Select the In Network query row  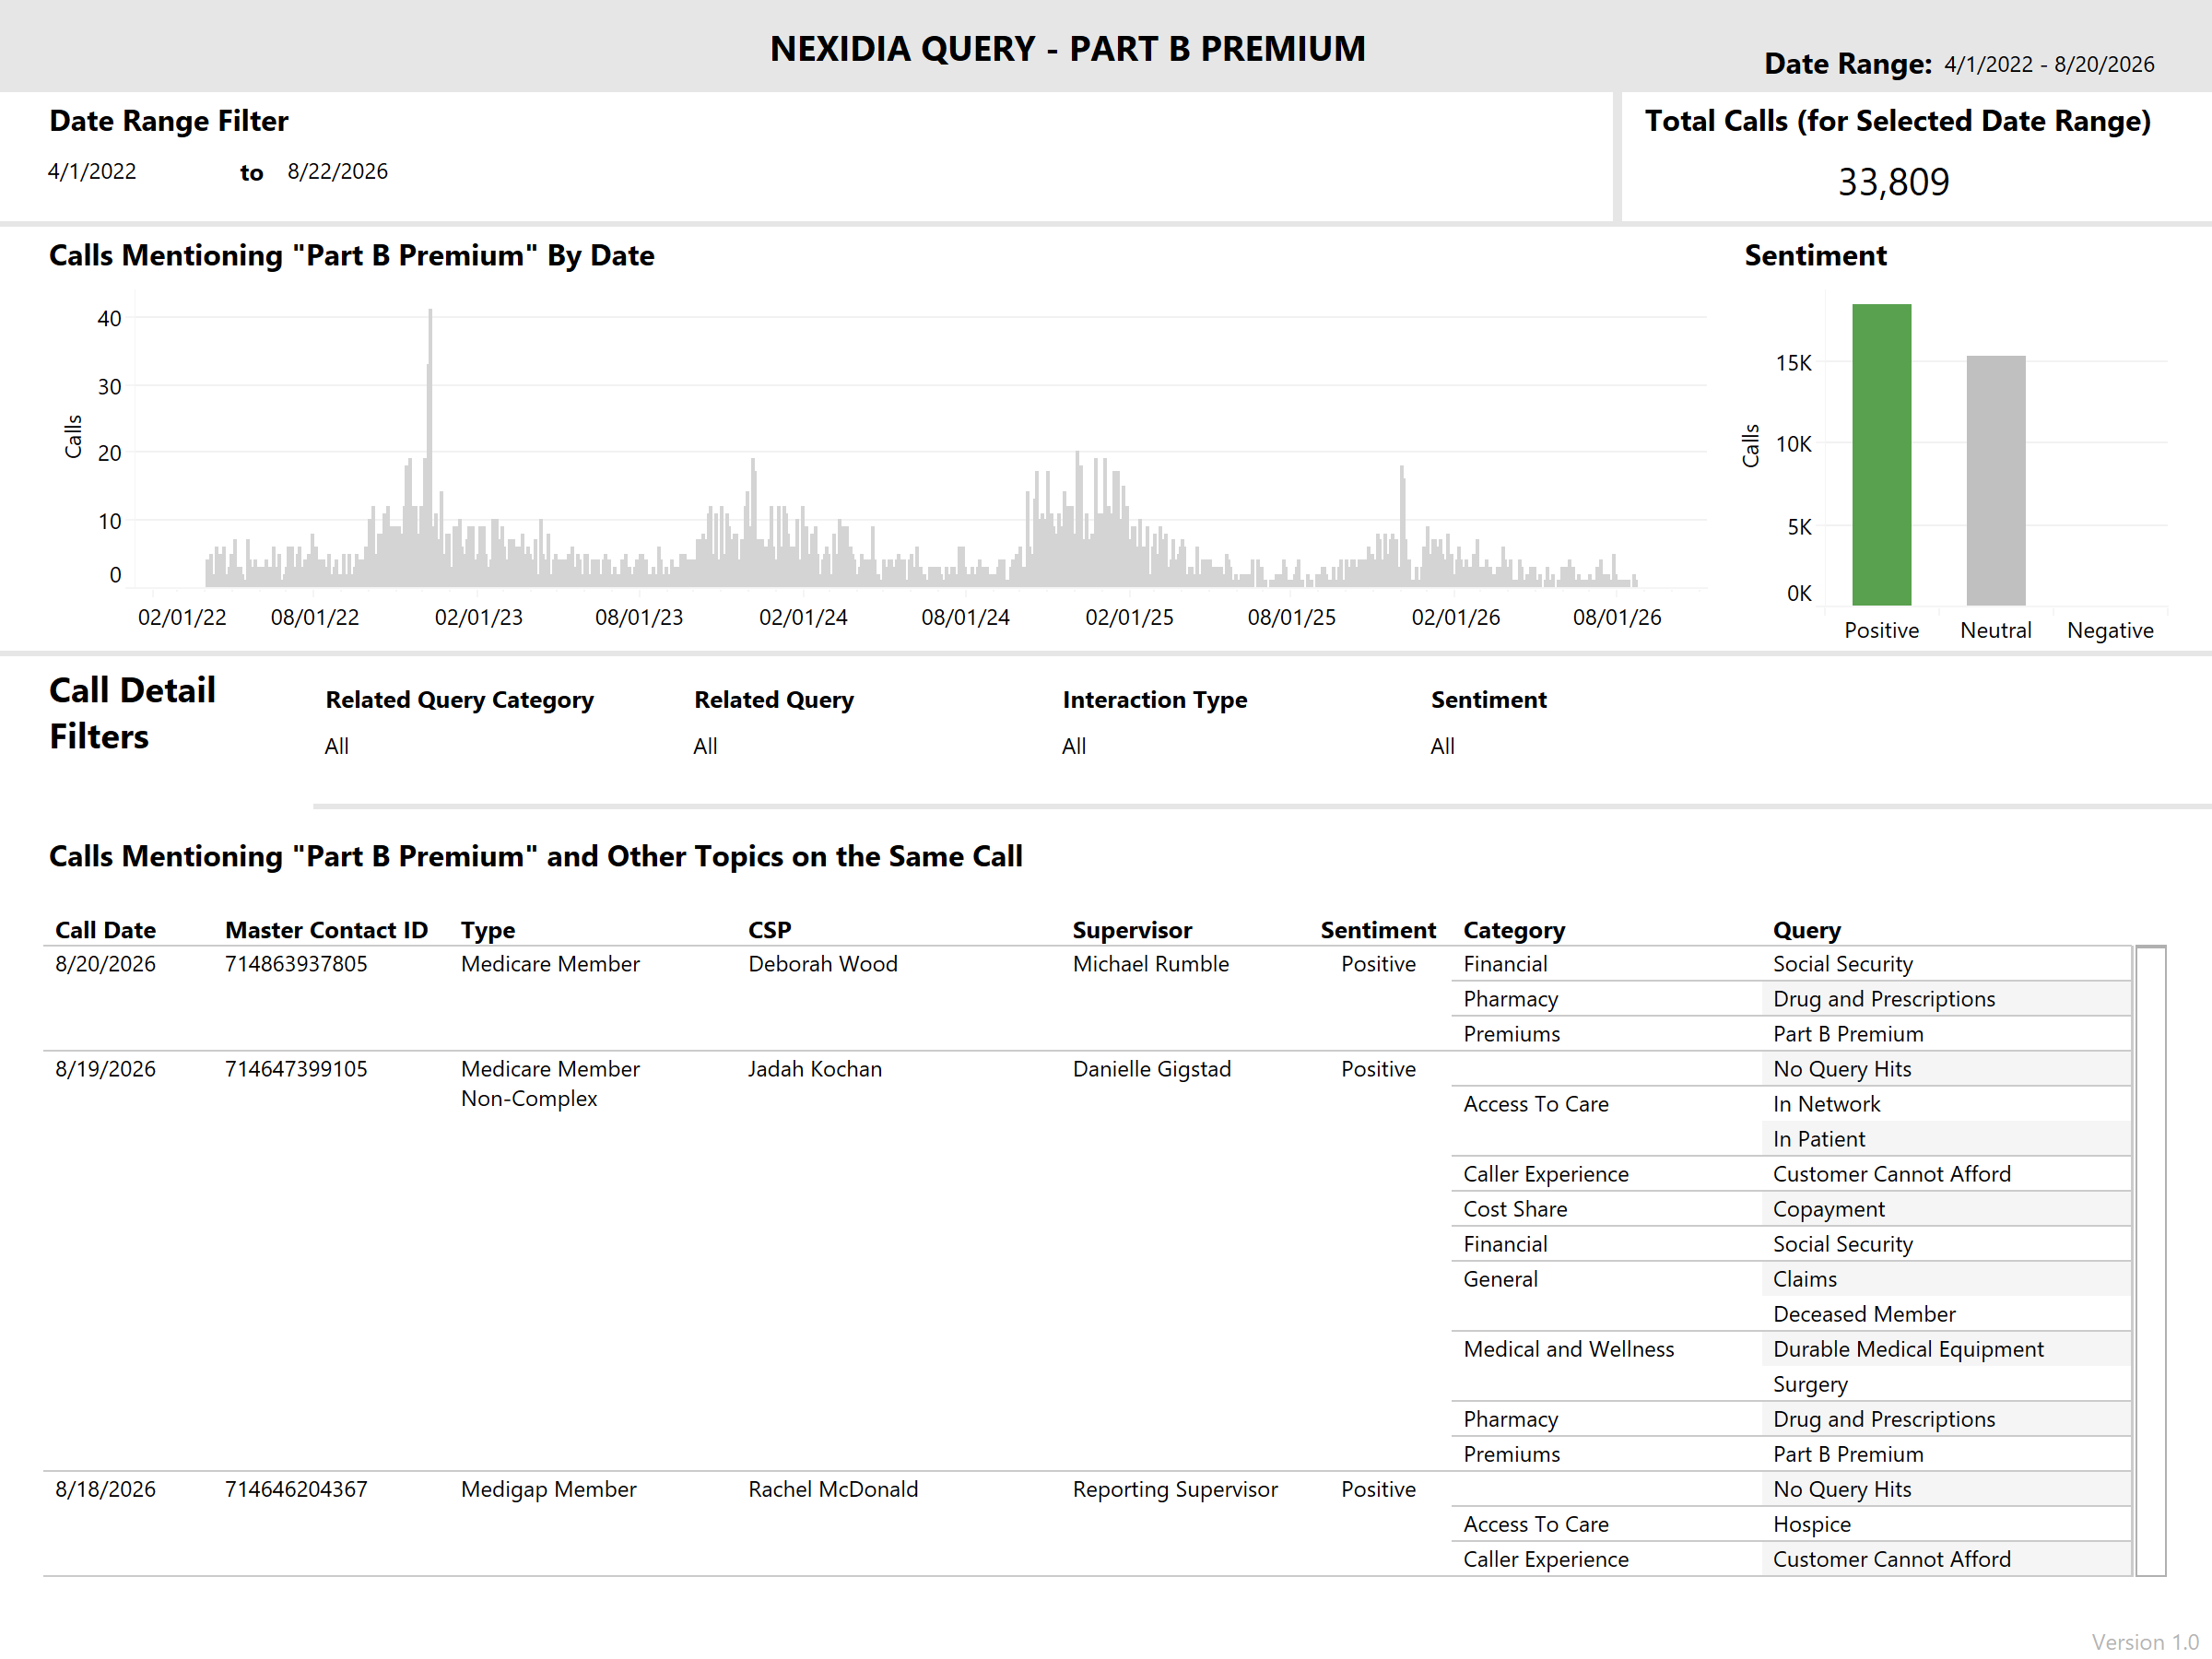[1826, 1104]
